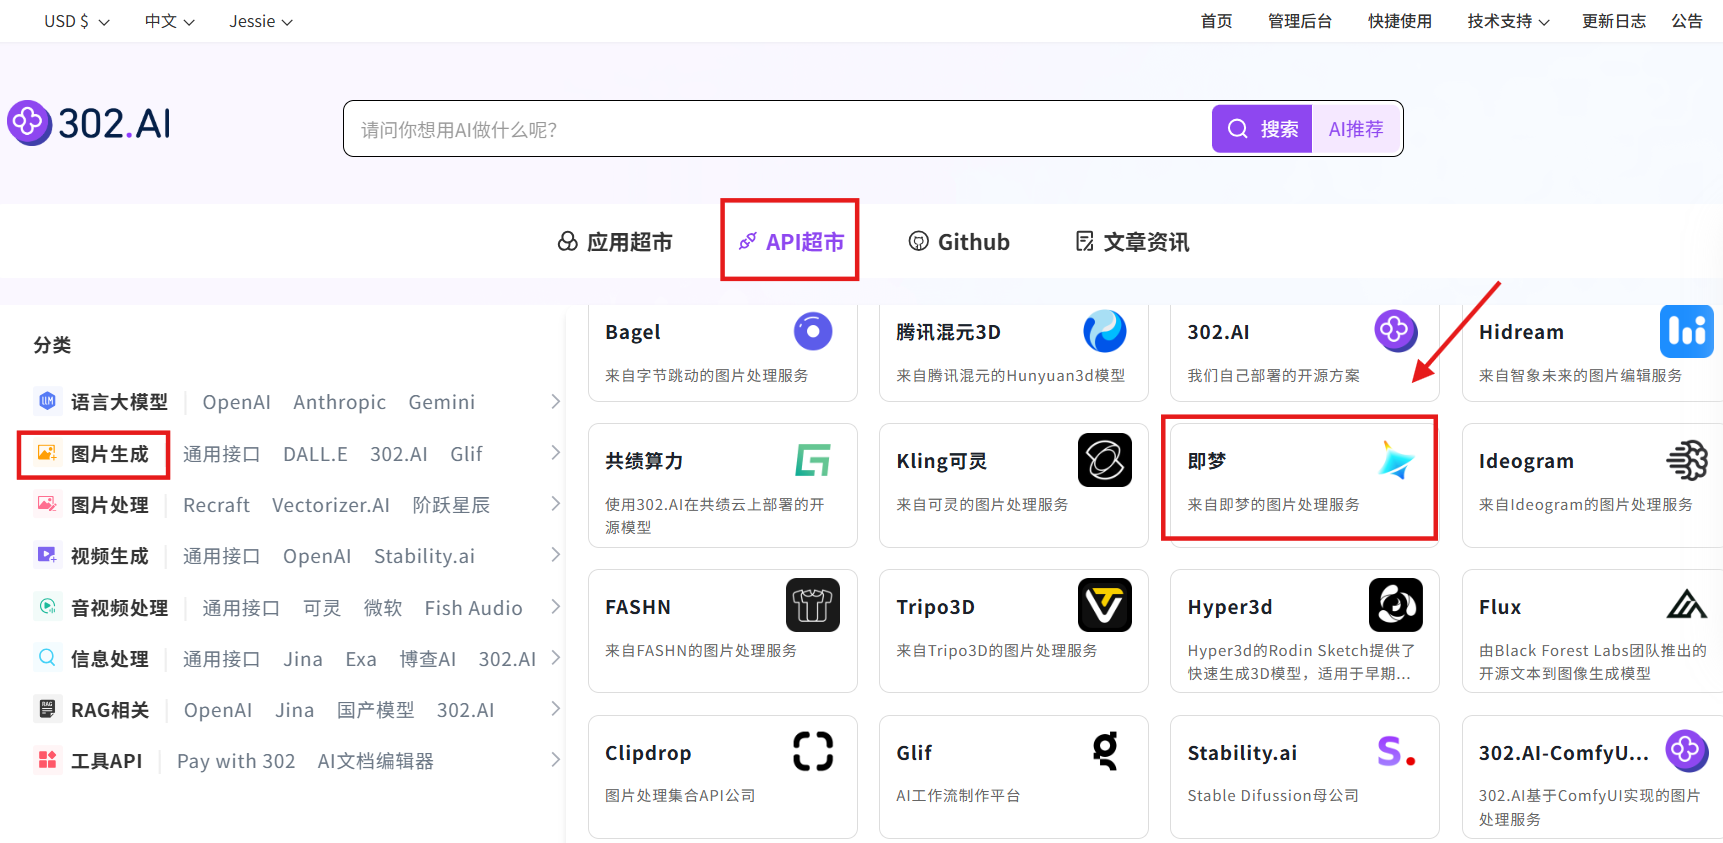
Task: Click the Clipdrop bracket icon
Action: (813, 751)
